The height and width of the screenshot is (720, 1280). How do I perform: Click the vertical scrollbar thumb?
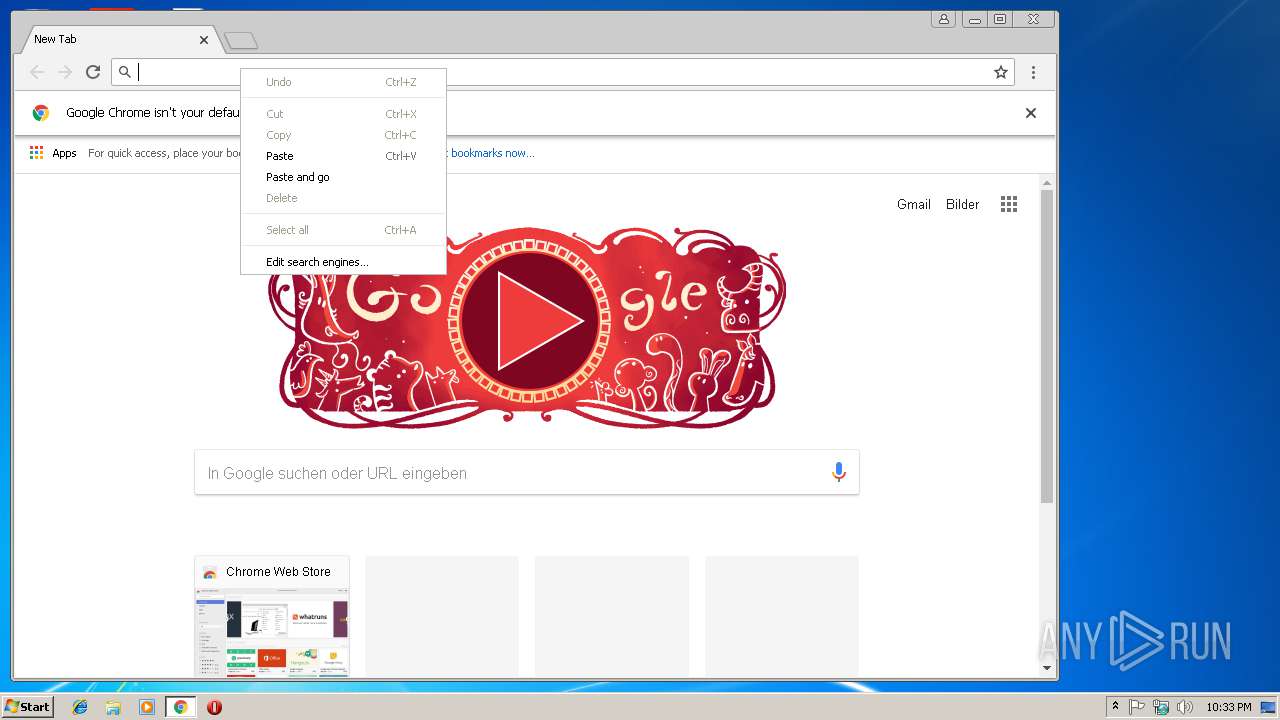pos(1047,346)
